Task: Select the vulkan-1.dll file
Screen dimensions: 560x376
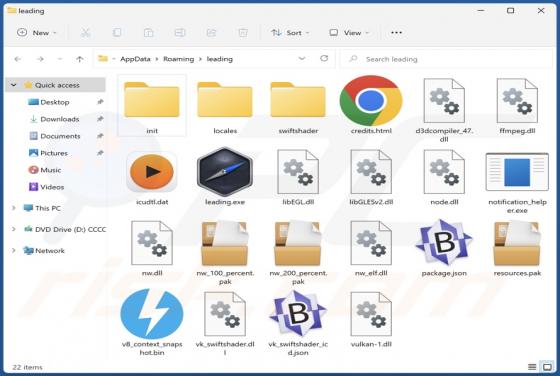Action: pos(371,320)
